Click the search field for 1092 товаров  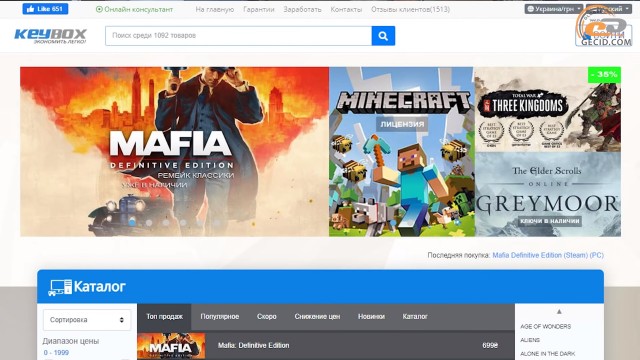[x=238, y=36]
